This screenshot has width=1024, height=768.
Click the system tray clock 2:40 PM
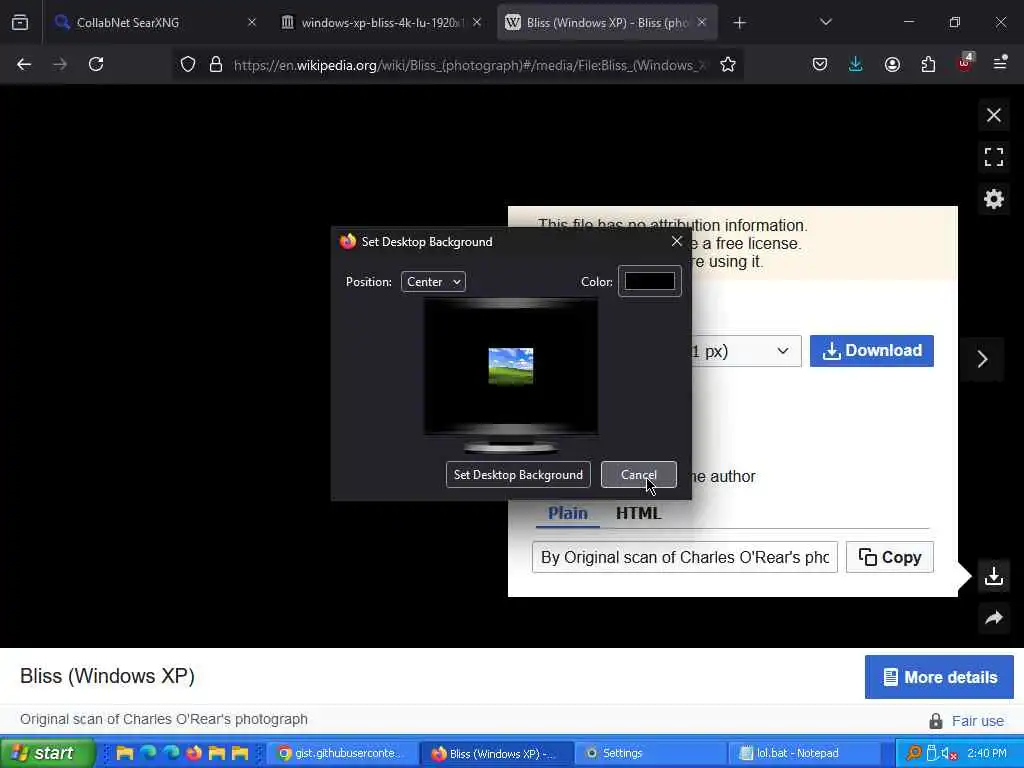(987, 753)
